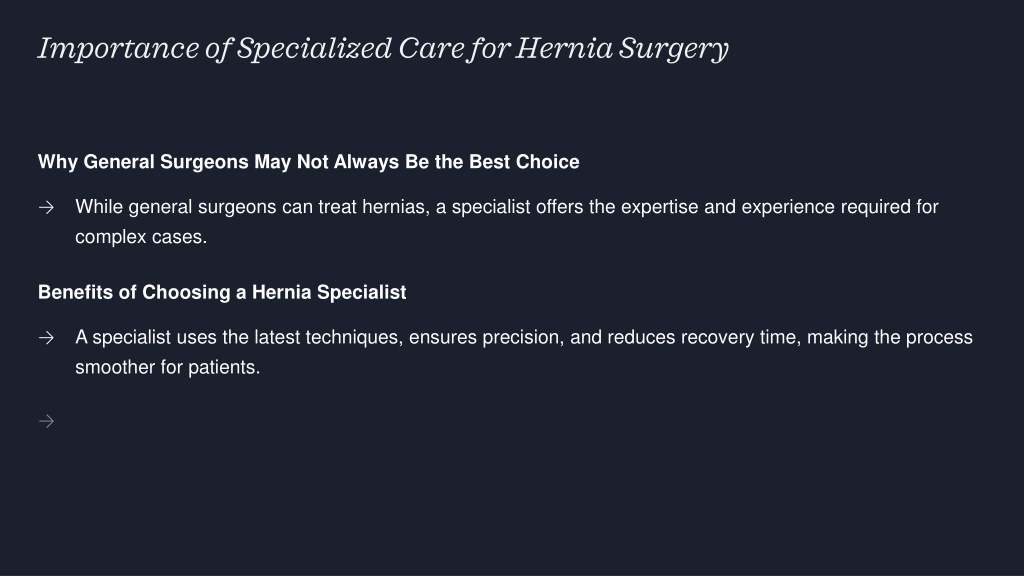This screenshot has width=1024, height=576.
Task: Click the word "Benefits" in second heading
Action: click(x=75, y=292)
